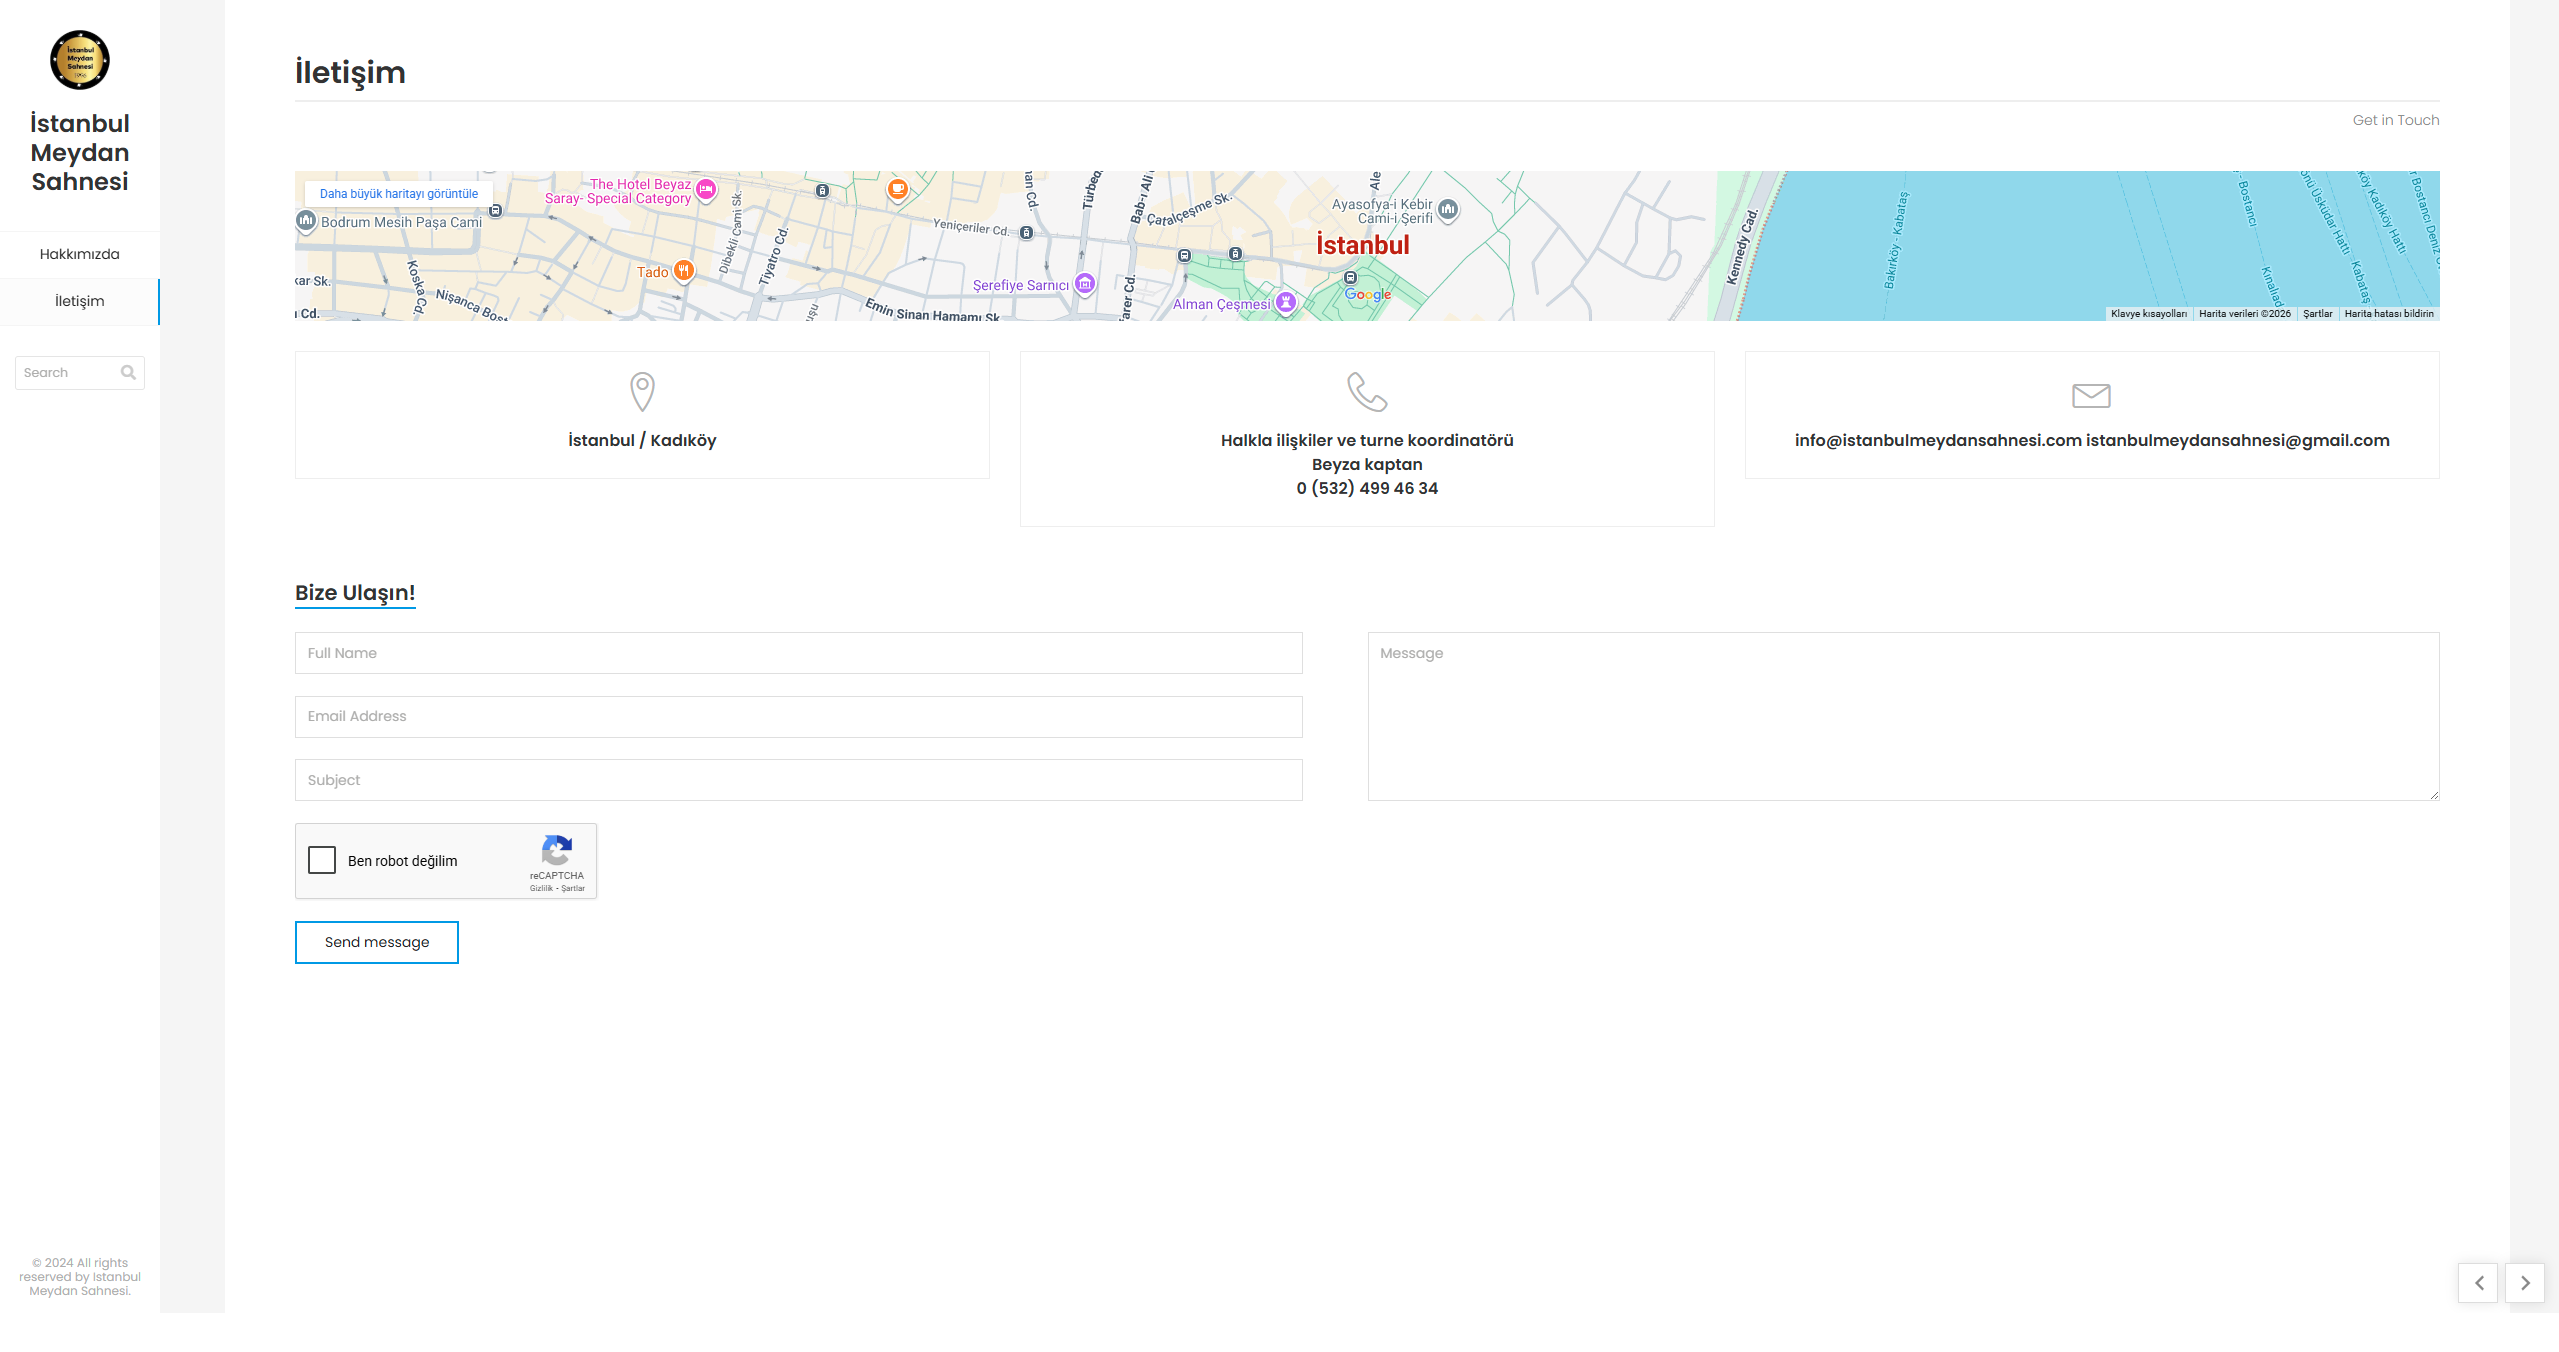
Task: Click the Ayasofya-i Kebir Cami marker icon
Action: [x=1448, y=210]
